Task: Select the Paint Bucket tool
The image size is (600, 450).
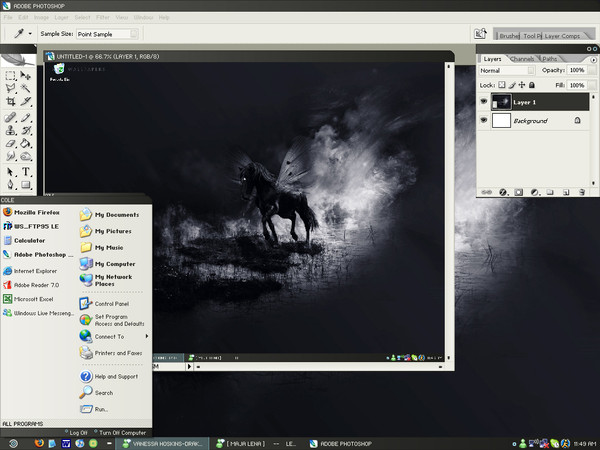Action: 25,143
